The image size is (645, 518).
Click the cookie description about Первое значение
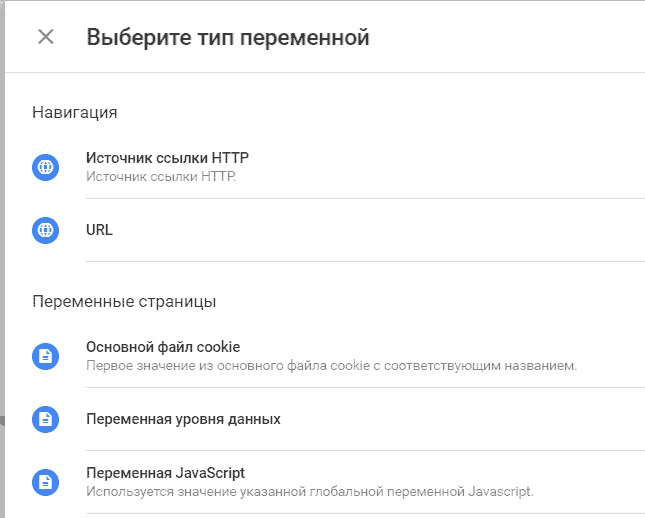pyautogui.click(x=331, y=365)
